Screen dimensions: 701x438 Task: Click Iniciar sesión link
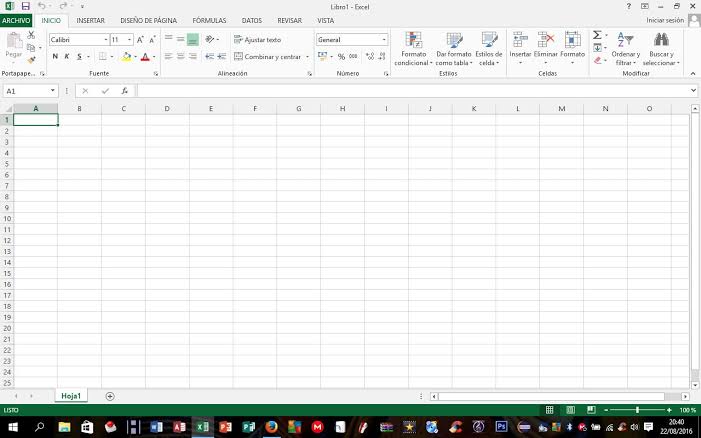[x=665, y=20]
